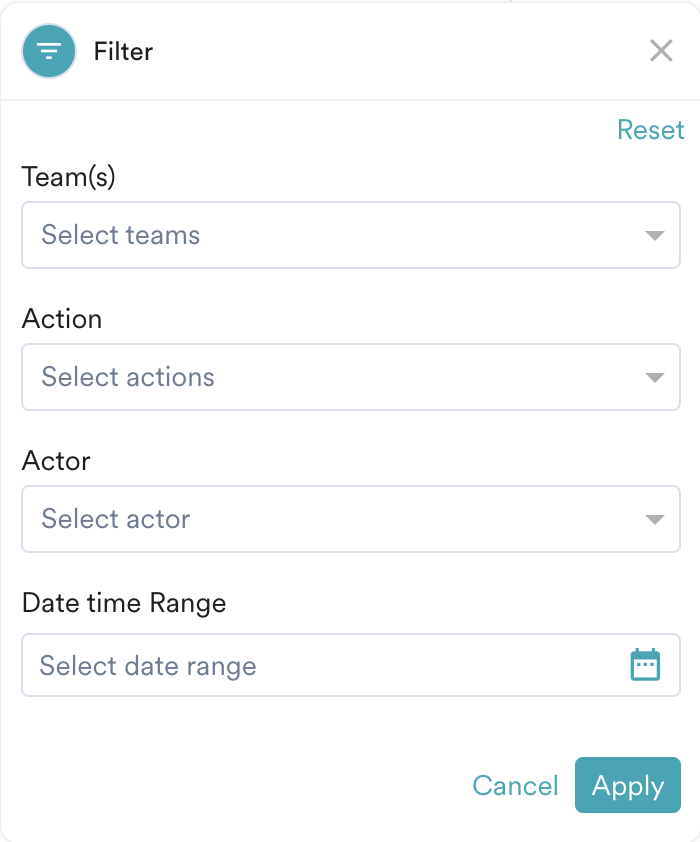This screenshot has width=700, height=842.
Task: Click the Reset link
Action: click(x=651, y=130)
